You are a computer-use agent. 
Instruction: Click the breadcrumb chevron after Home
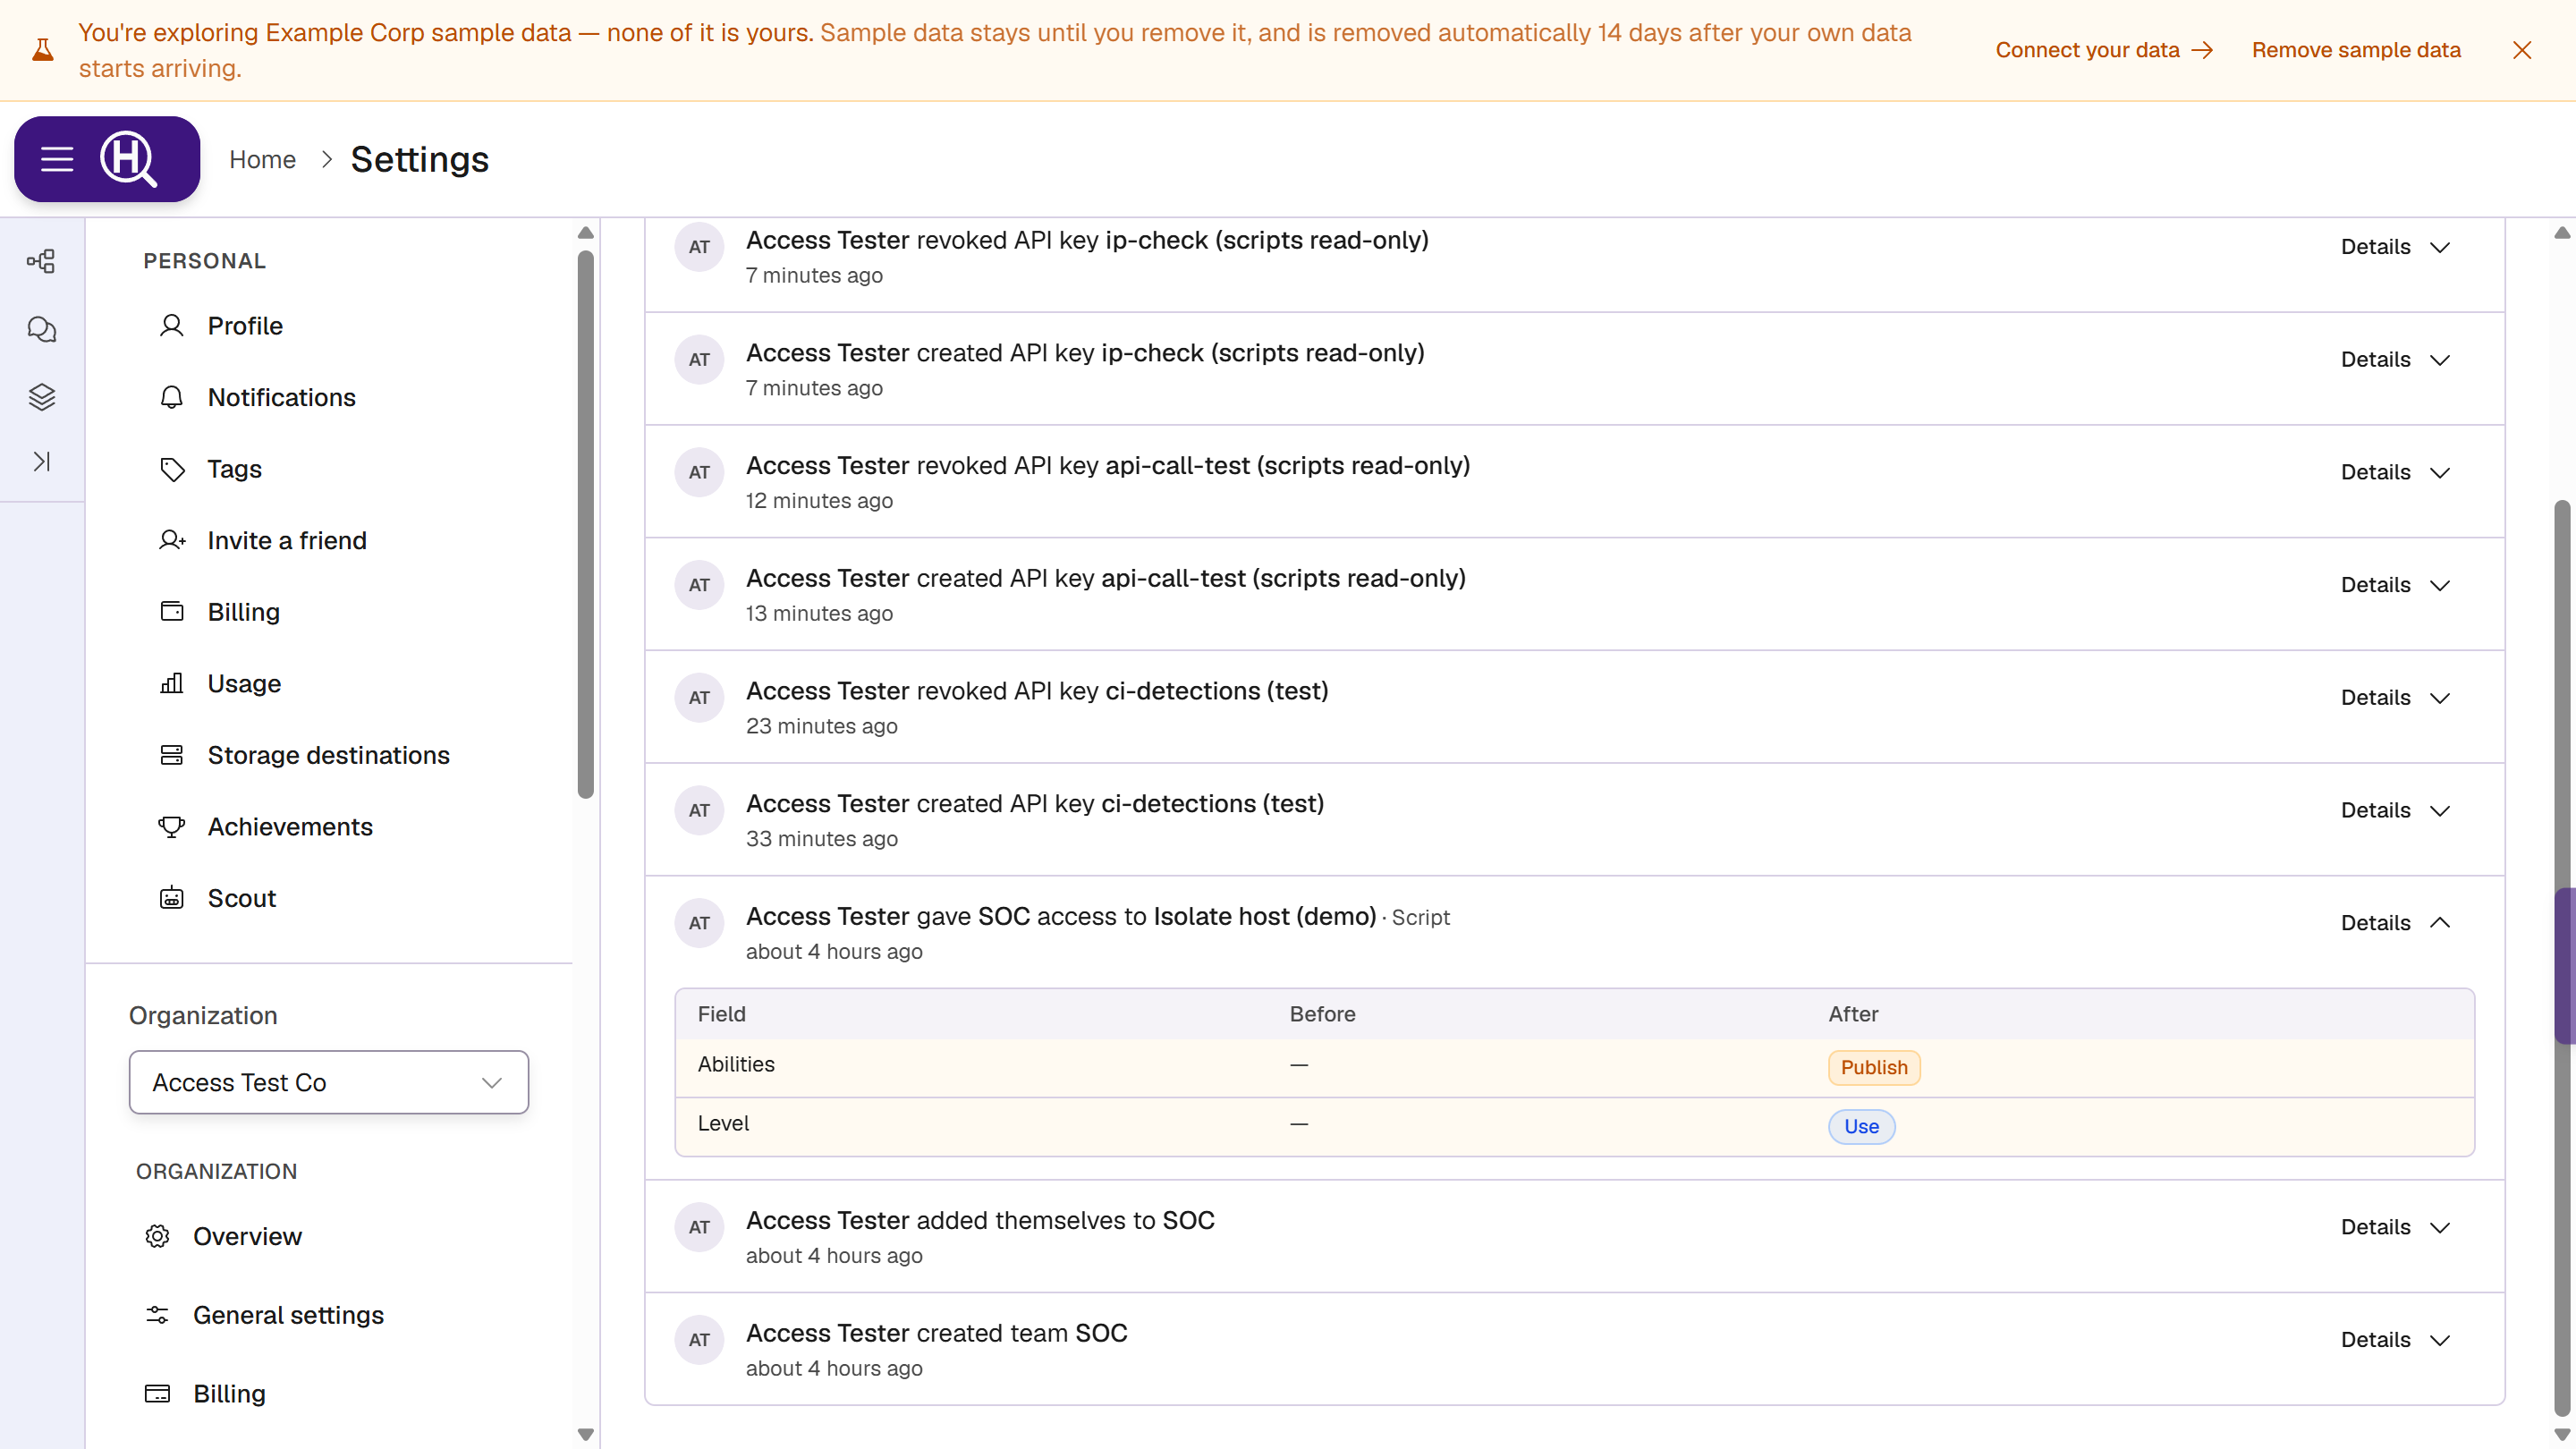click(x=326, y=159)
